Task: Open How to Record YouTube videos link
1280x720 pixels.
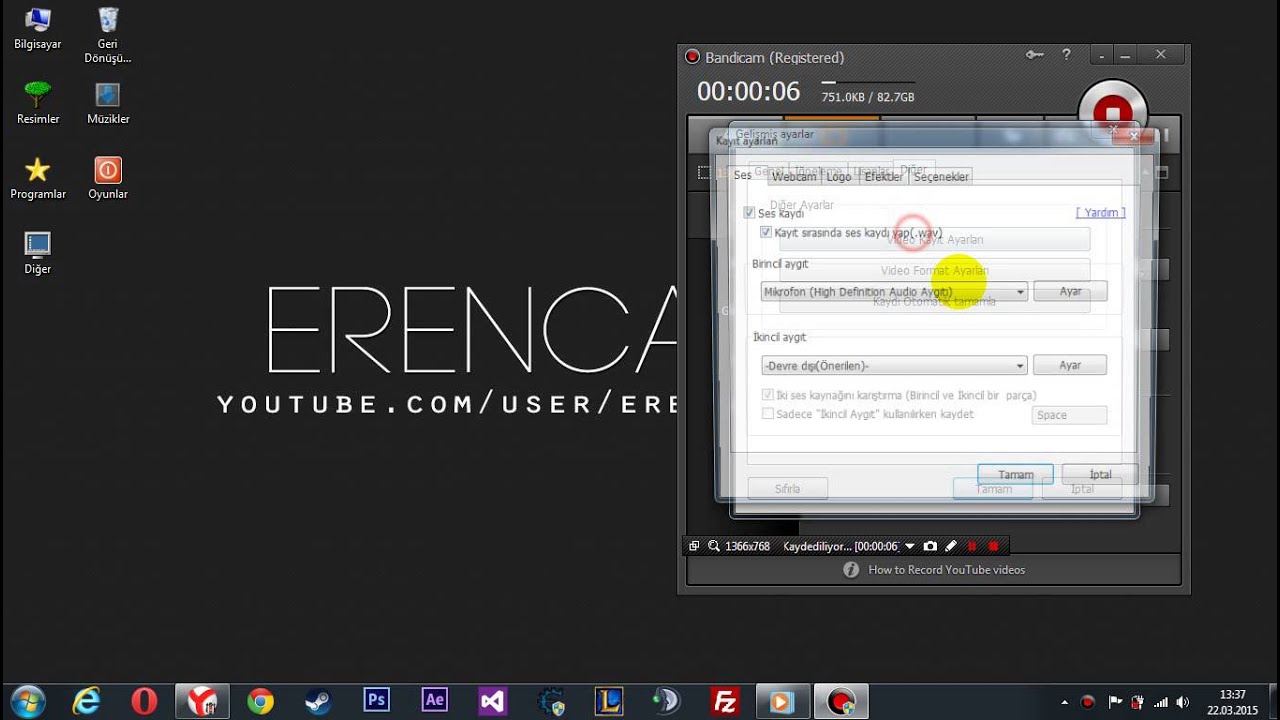Action: tap(946, 570)
